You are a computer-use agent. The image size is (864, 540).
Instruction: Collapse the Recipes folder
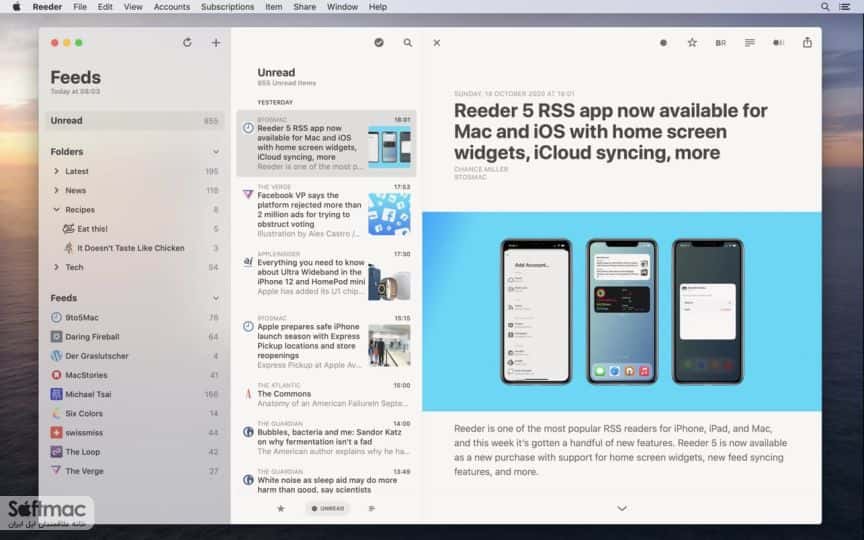click(56, 209)
